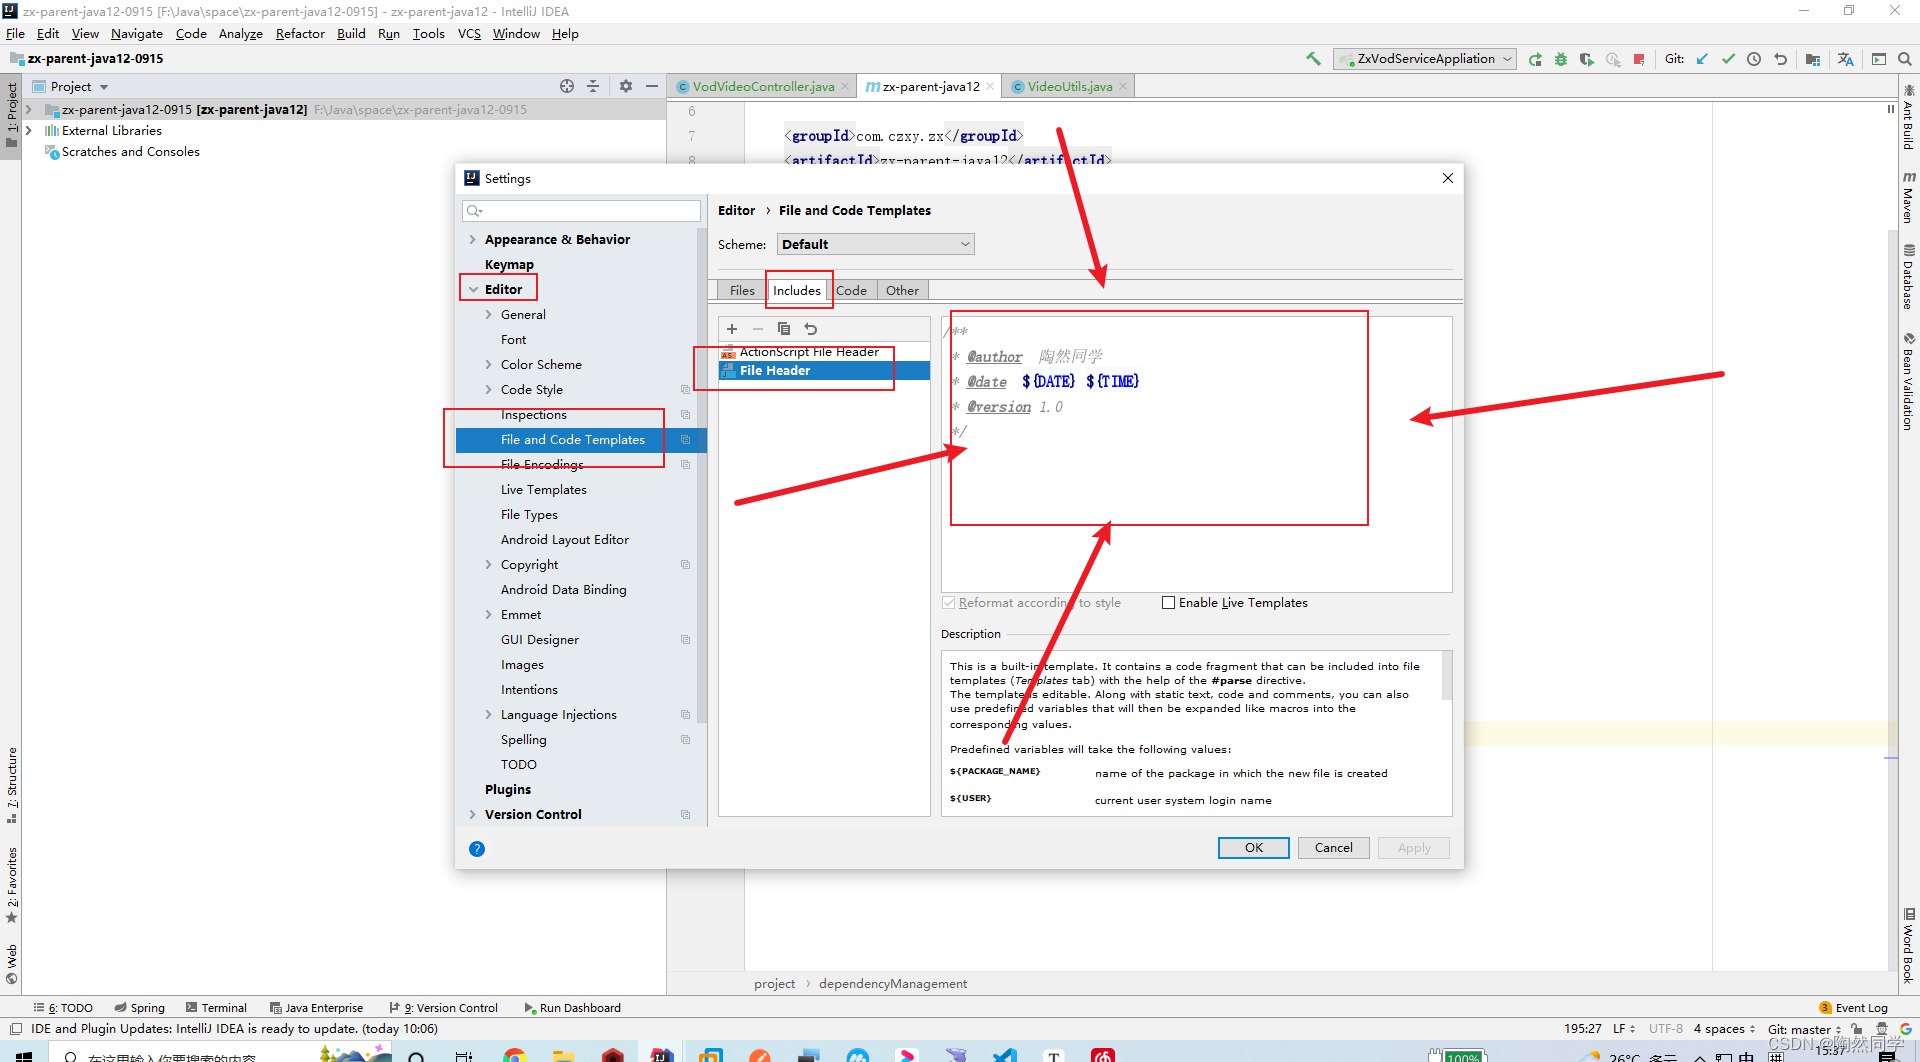Click the locate target icon in Project panel
Viewport: 1920px width, 1062px height.
(567, 86)
